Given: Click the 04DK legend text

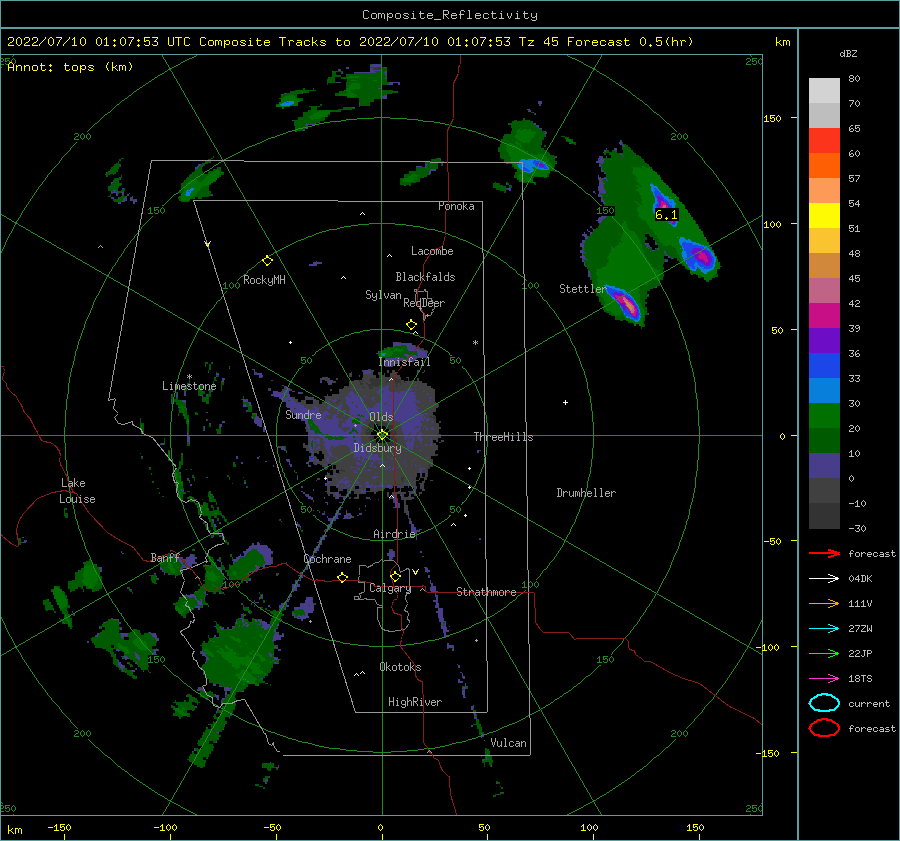Looking at the screenshot, I should [860, 579].
